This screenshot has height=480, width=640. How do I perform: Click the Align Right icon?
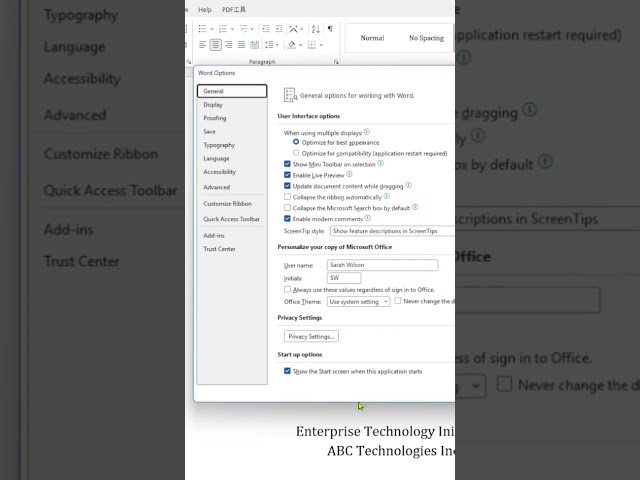click(x=229, y=45)
